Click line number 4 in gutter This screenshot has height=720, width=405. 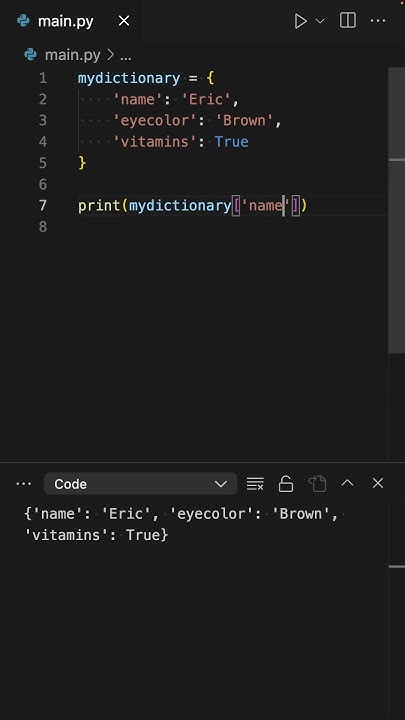click(x=43, y=141)
